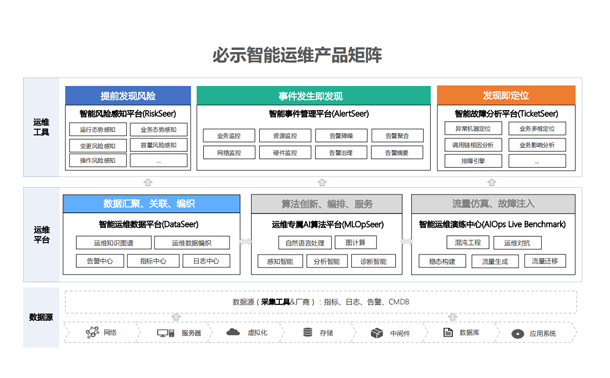This screenshot has height=378, width=610.
Task: Click the 排障引擎 box in TicketSeer
Action: [x=473, y=161]
